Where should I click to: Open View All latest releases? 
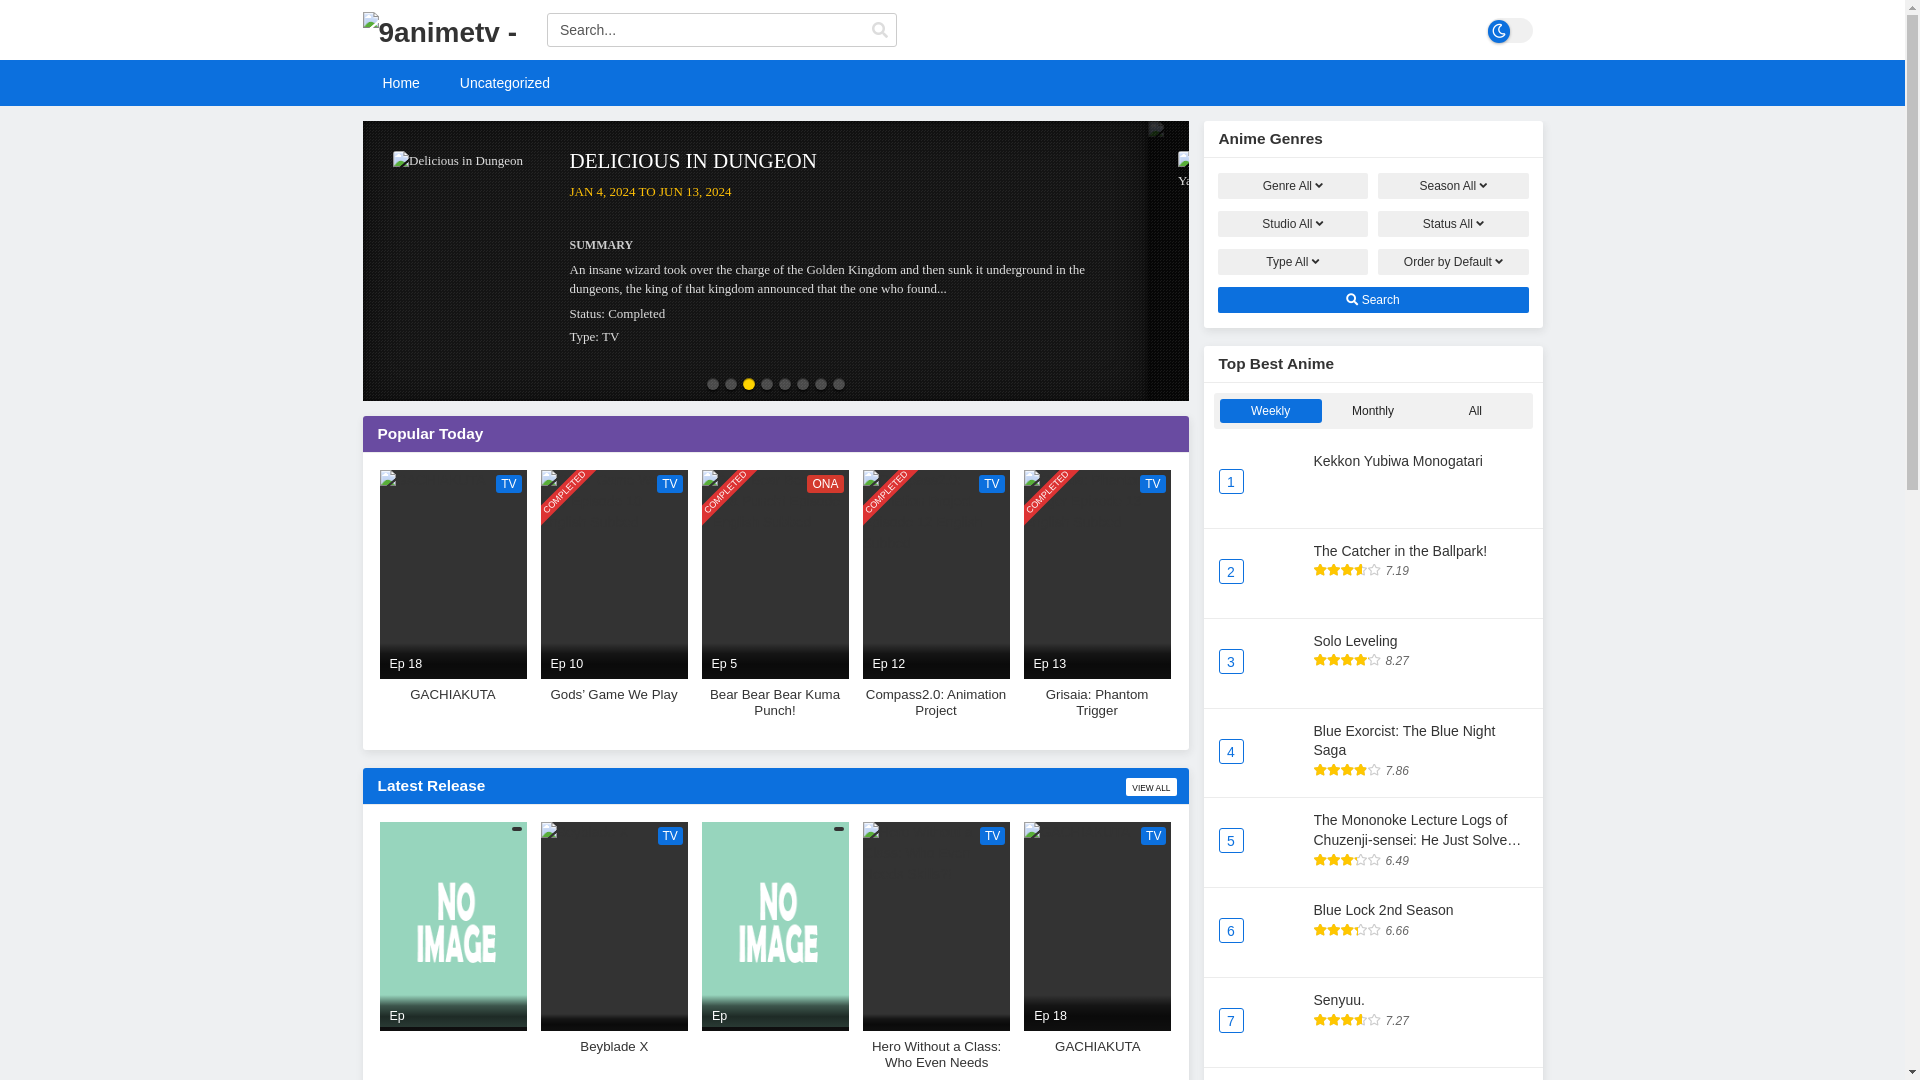(1150, 788)
